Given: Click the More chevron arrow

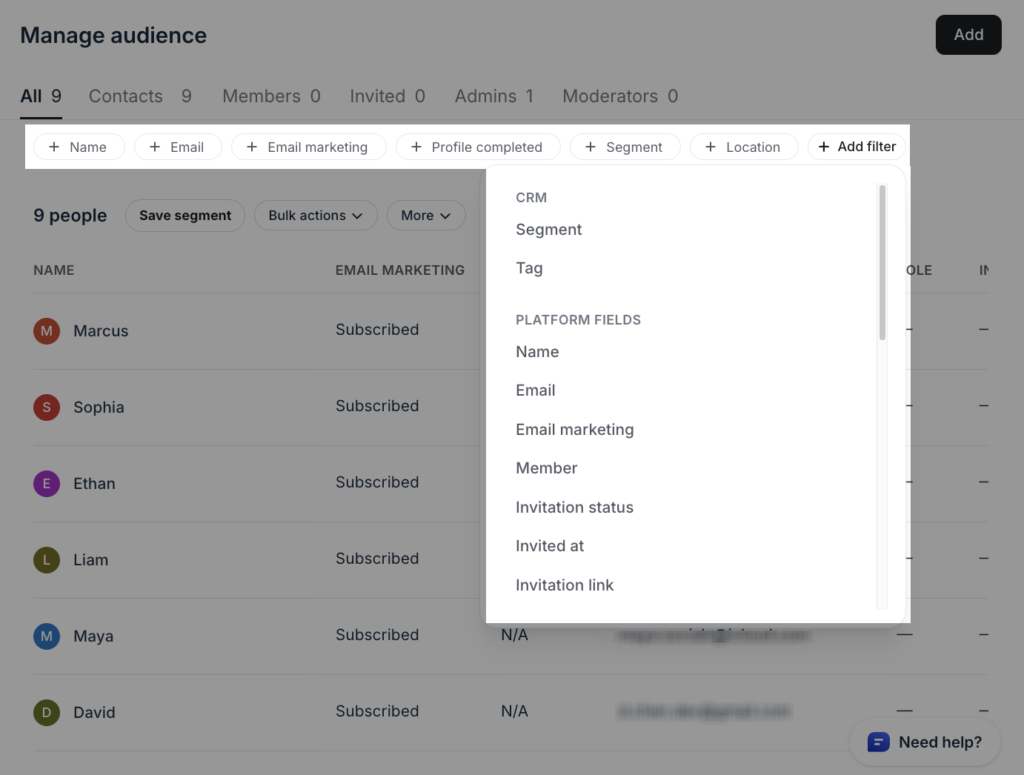Looking at the screenshot, I should click(x=445, y=216).
